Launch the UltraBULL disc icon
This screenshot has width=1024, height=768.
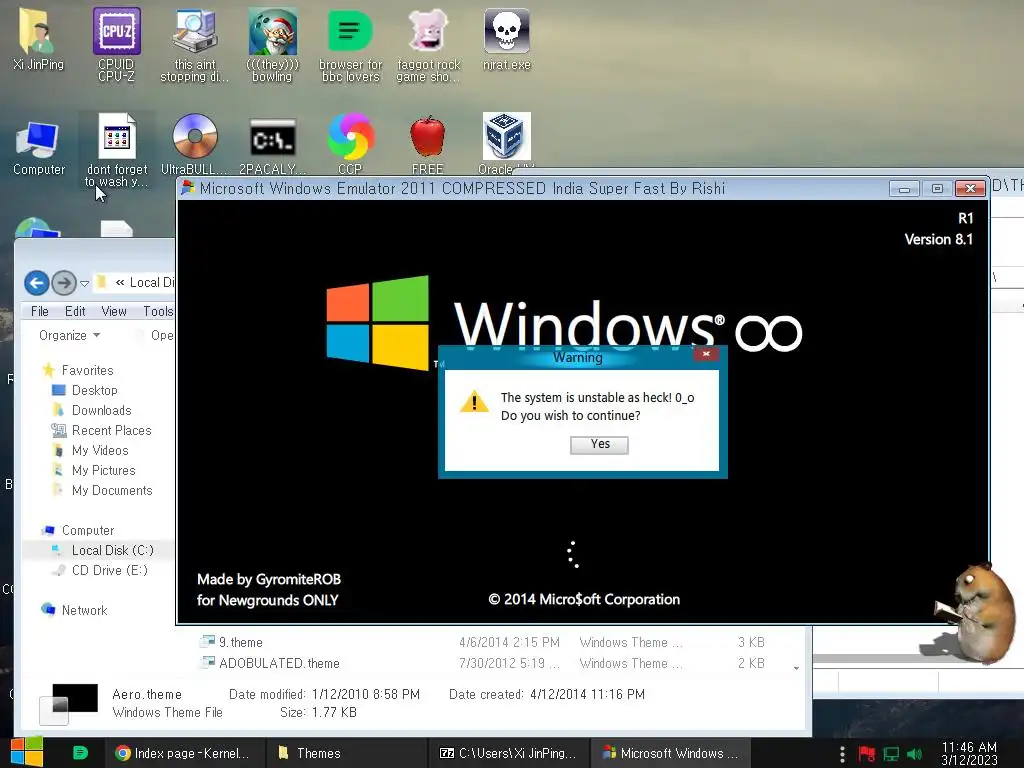pyautogui.click(x=195, y=144)
